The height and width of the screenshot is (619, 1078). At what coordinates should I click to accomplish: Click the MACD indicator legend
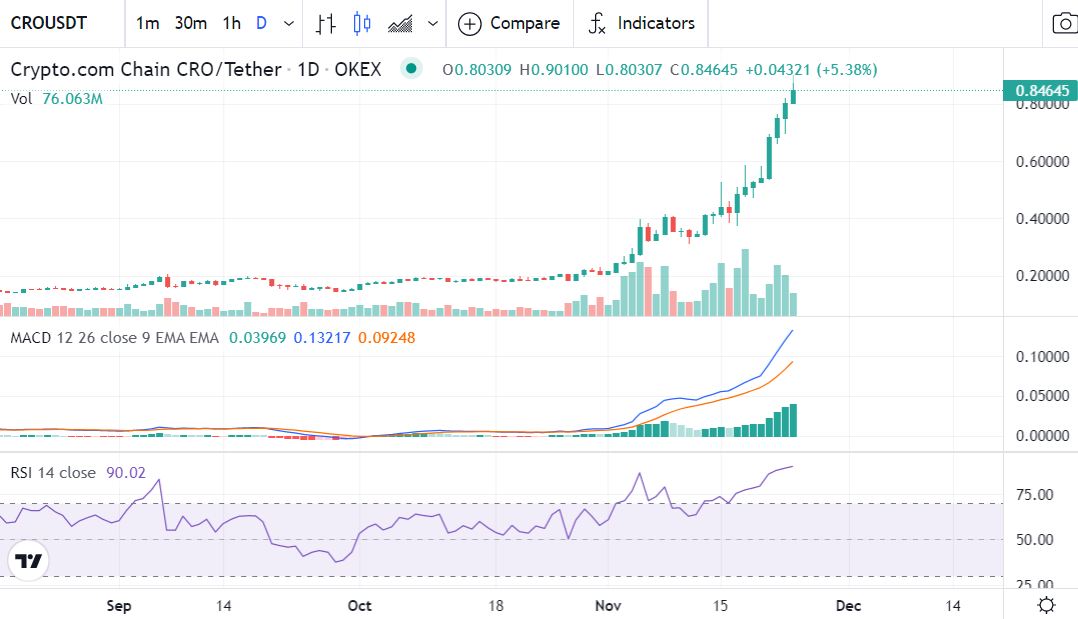point(114,338)
